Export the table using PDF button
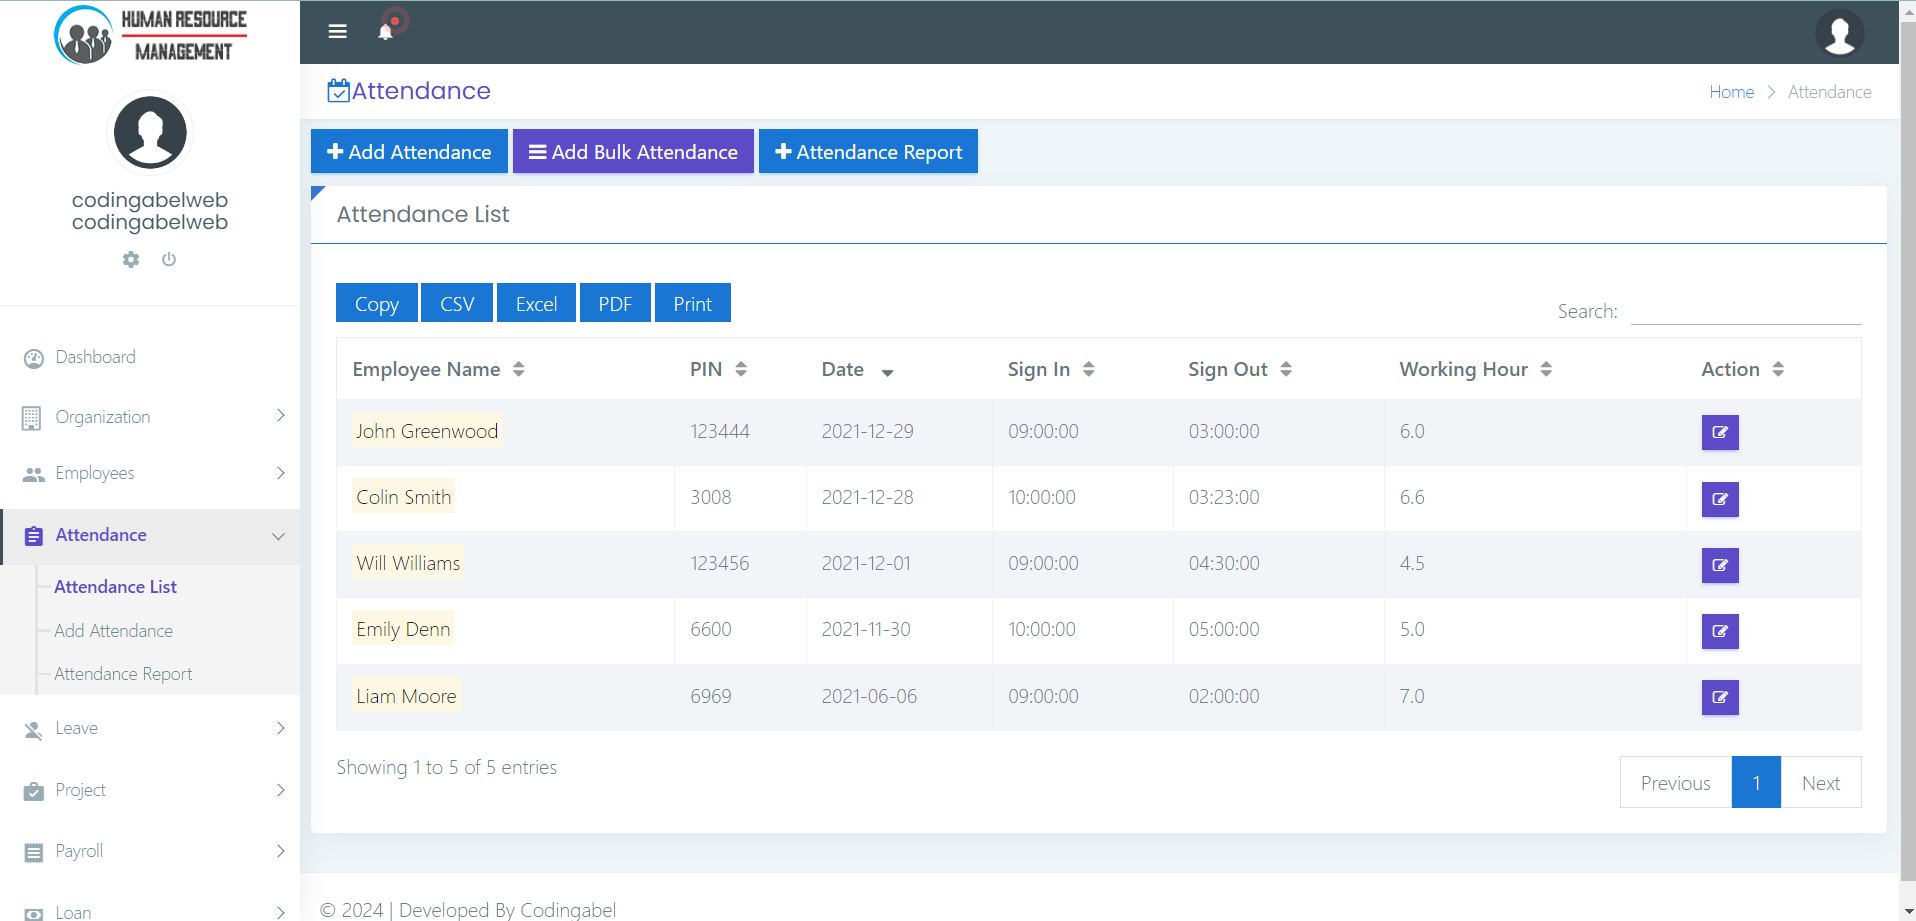This screenshot has width=1916, height=921. click(x=615, y=304)
